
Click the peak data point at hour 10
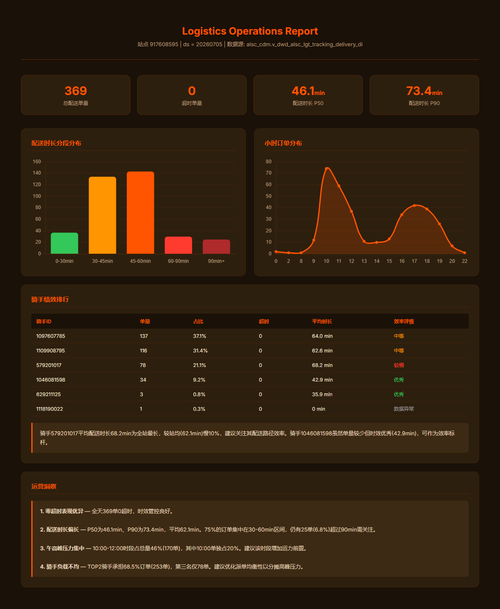(326, 168)
